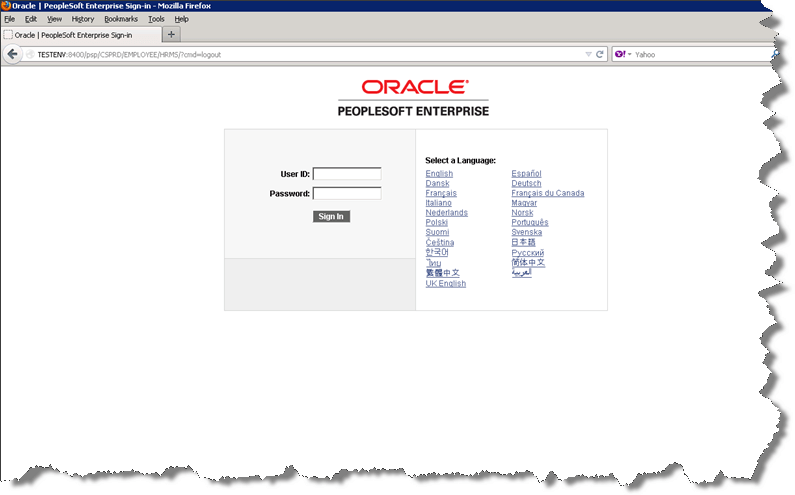
Task: Select Traditional Chinese language link
Action: point(443,273)
